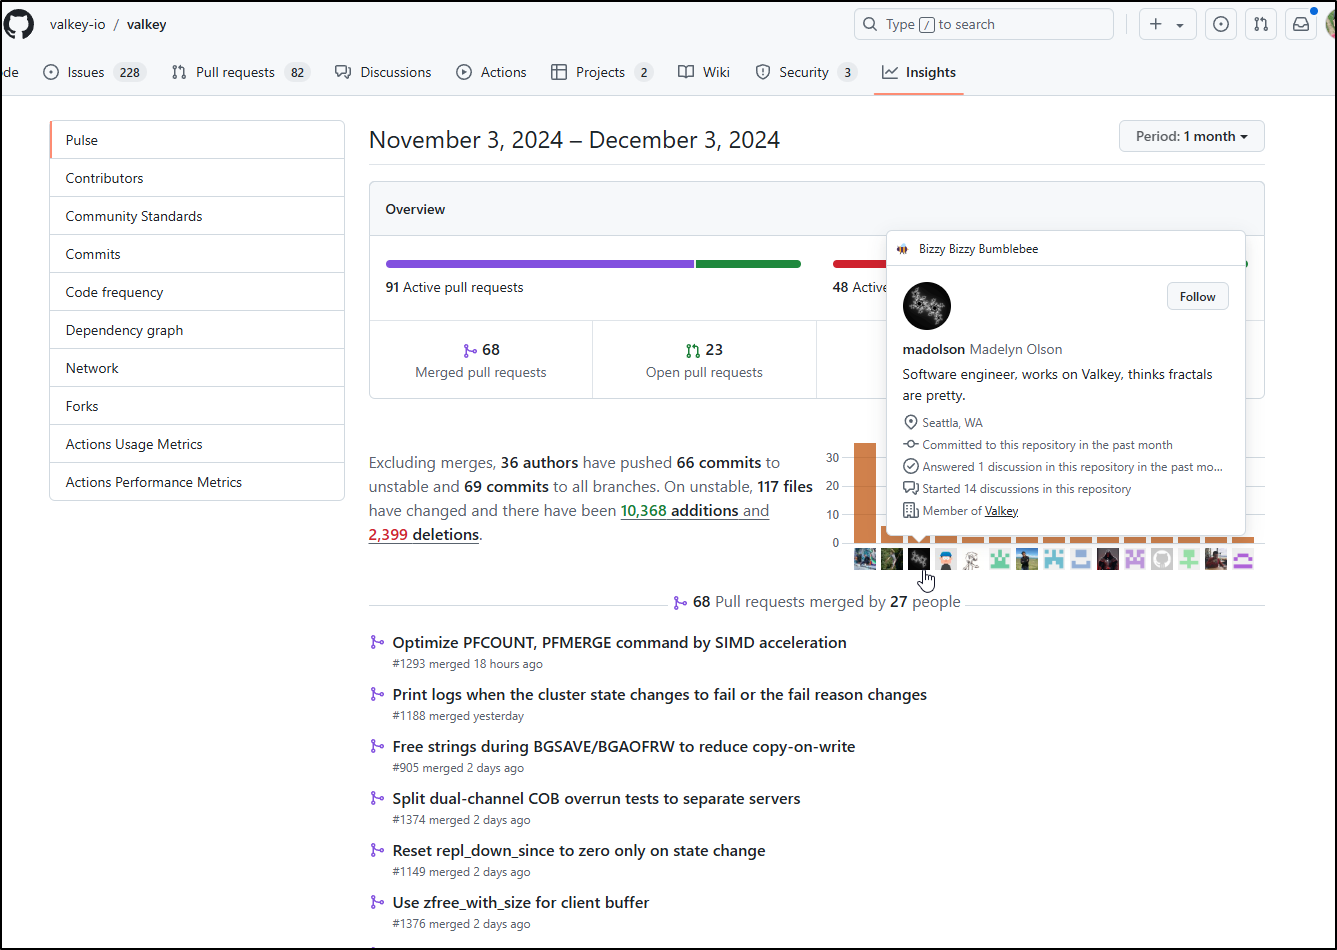Viewport: 1337px width, 950px height.
Task: Open 23 Open pull requests stat
Action: [704, 360]
